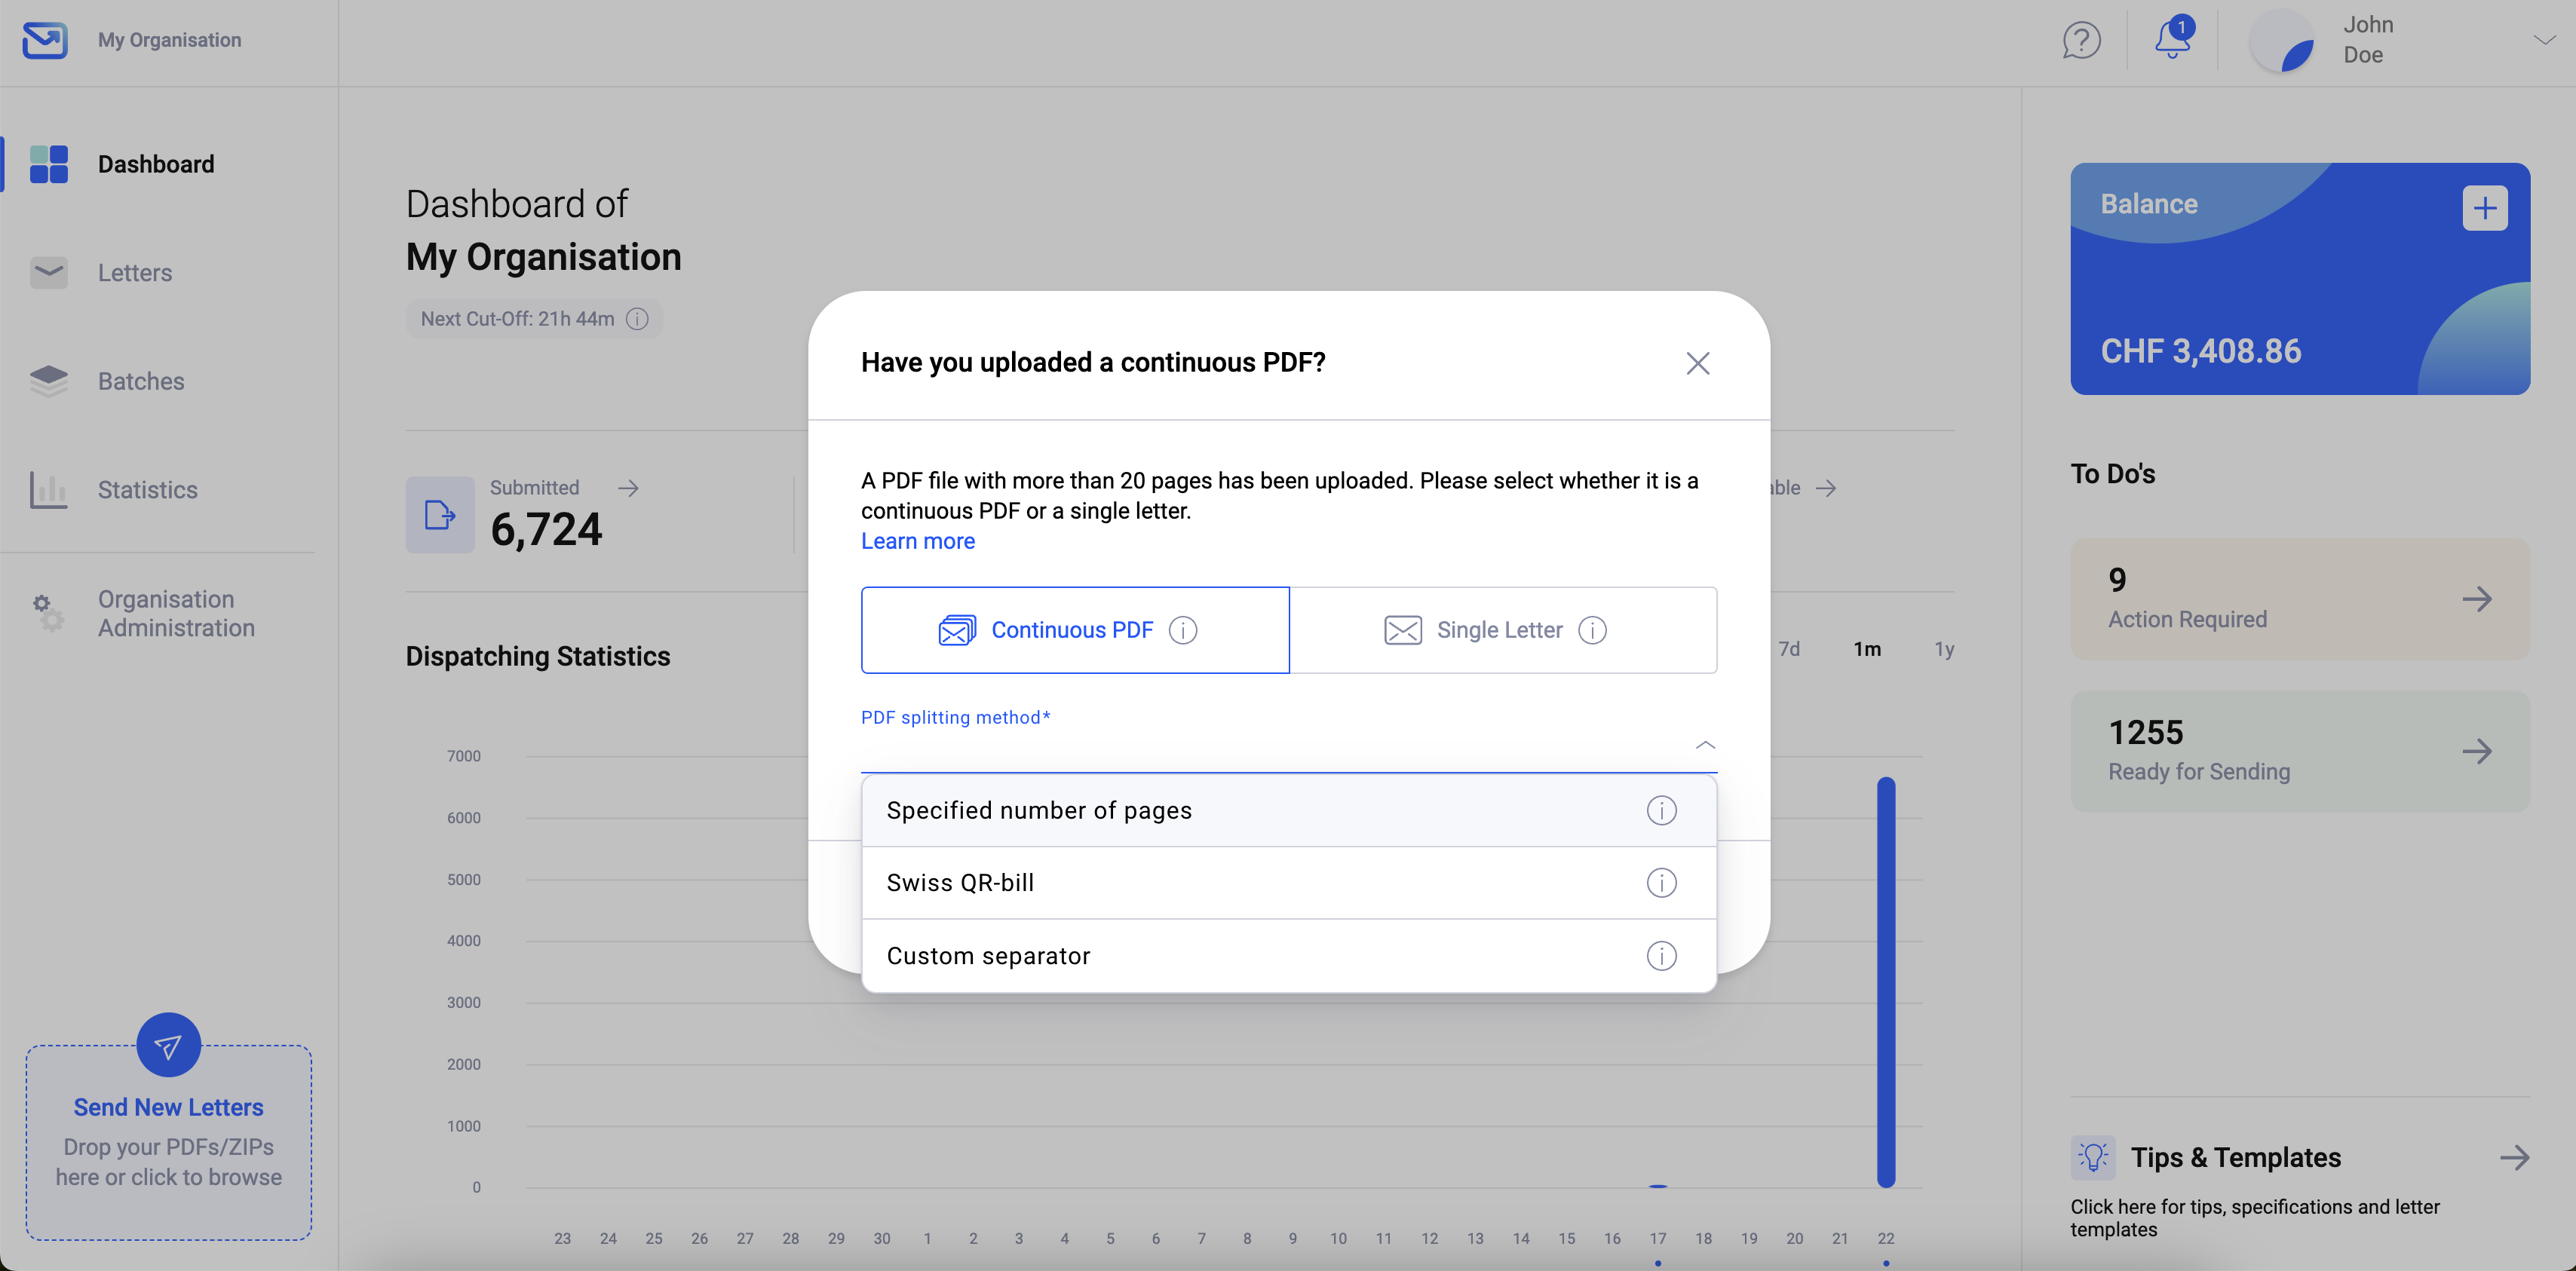Collapse the PDF splitting method dropdown
The width and height of the screenshot is (2576, 1271).
tap(1705, 745)
